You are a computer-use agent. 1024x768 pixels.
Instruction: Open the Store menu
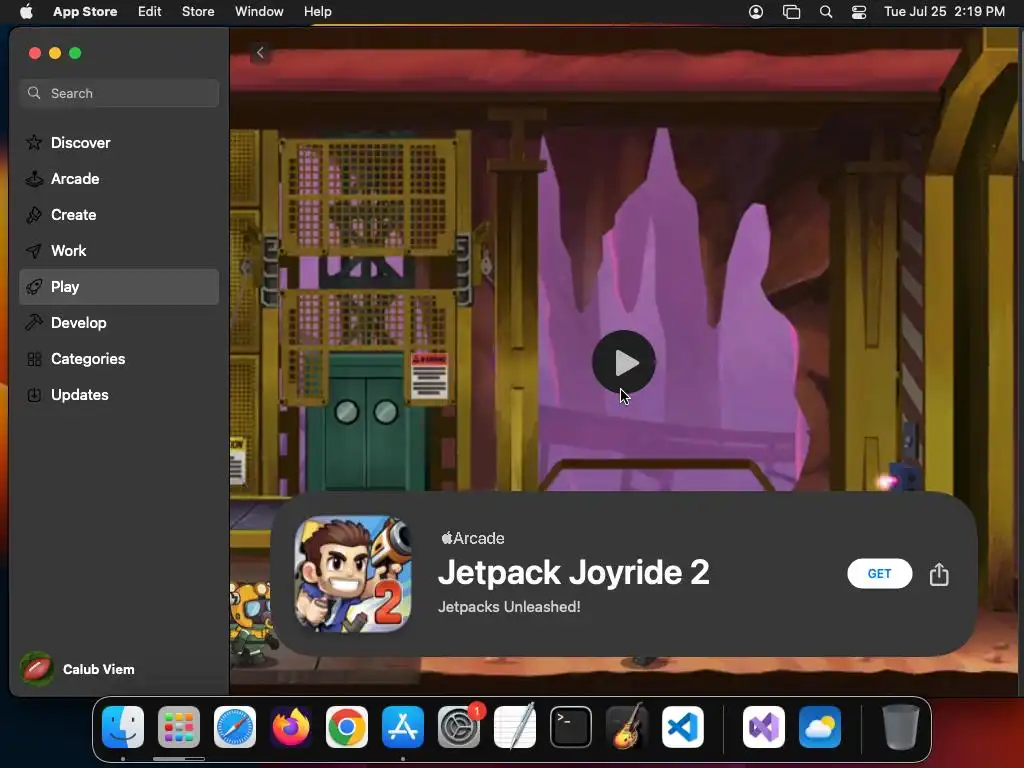(198, 11)
